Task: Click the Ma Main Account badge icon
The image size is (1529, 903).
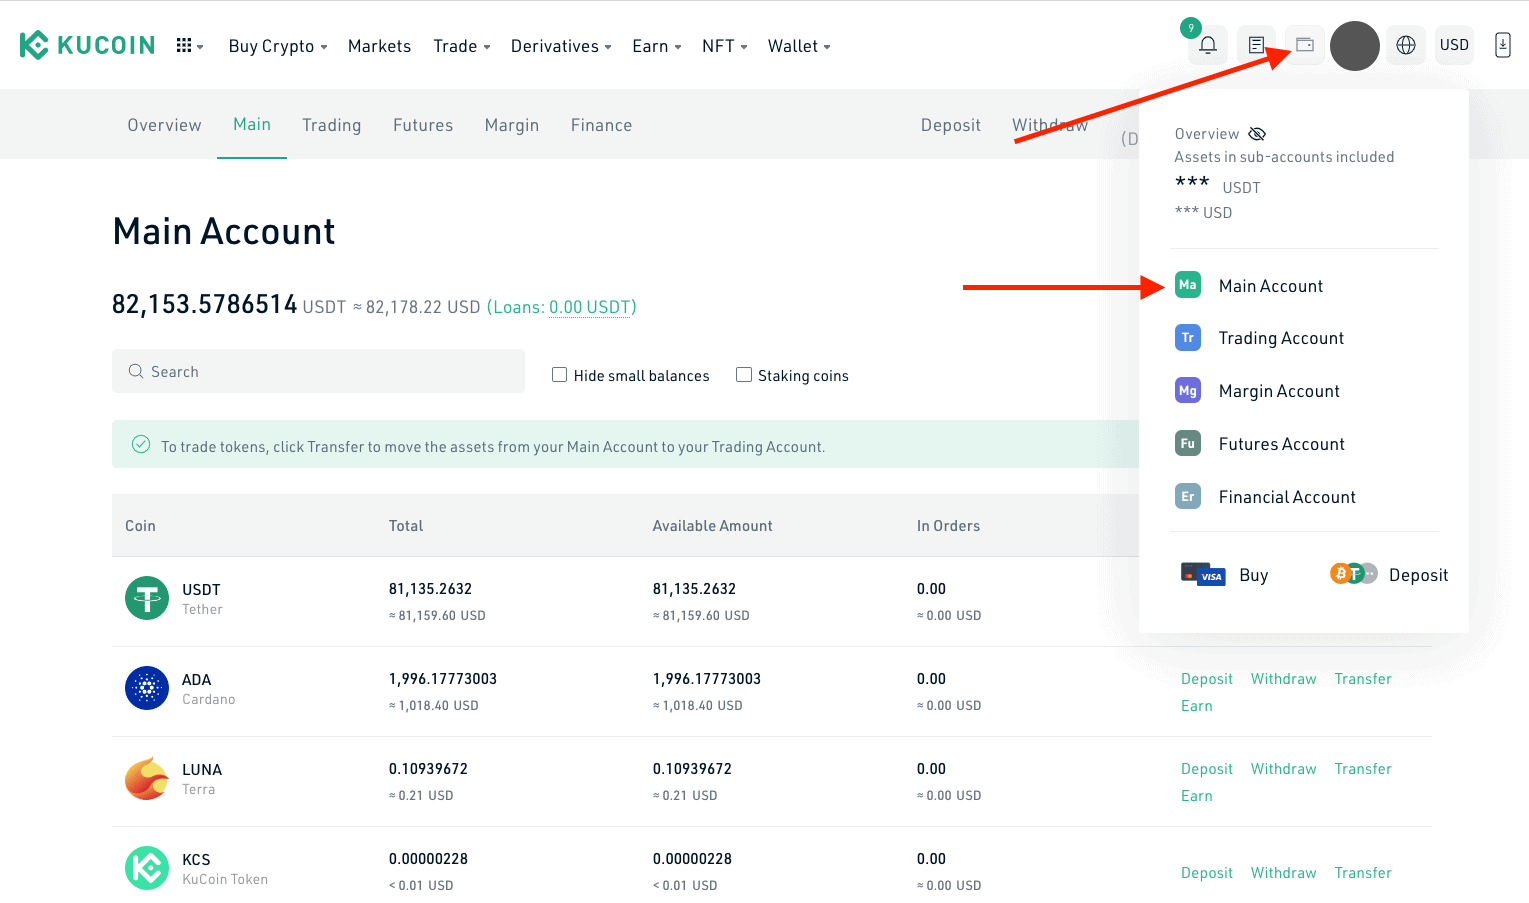Action: 1188,285
